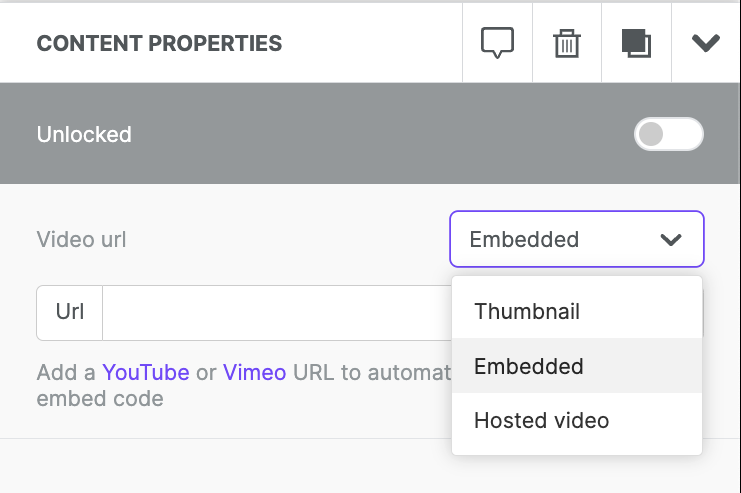This screenshot has width=741, height=493.
Task: Follow the Vimeo link
Action: coord(254,372)
